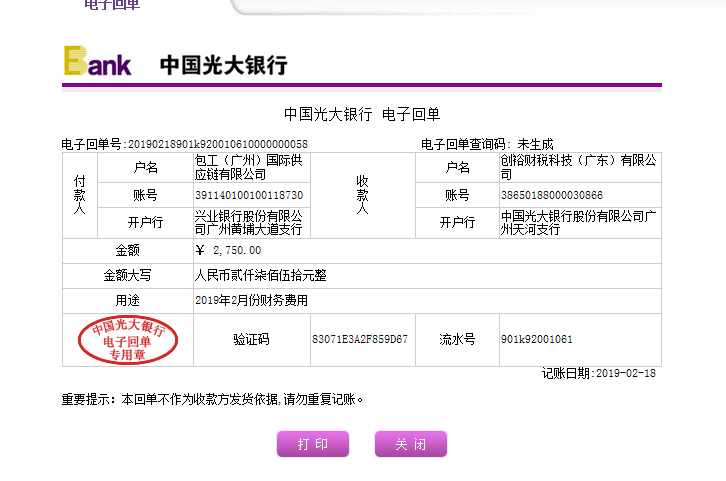Select the amount ¥ 2,750.00
Image resolution: width=726 pixels, height=481 pixels.
(x=228, y=250)
